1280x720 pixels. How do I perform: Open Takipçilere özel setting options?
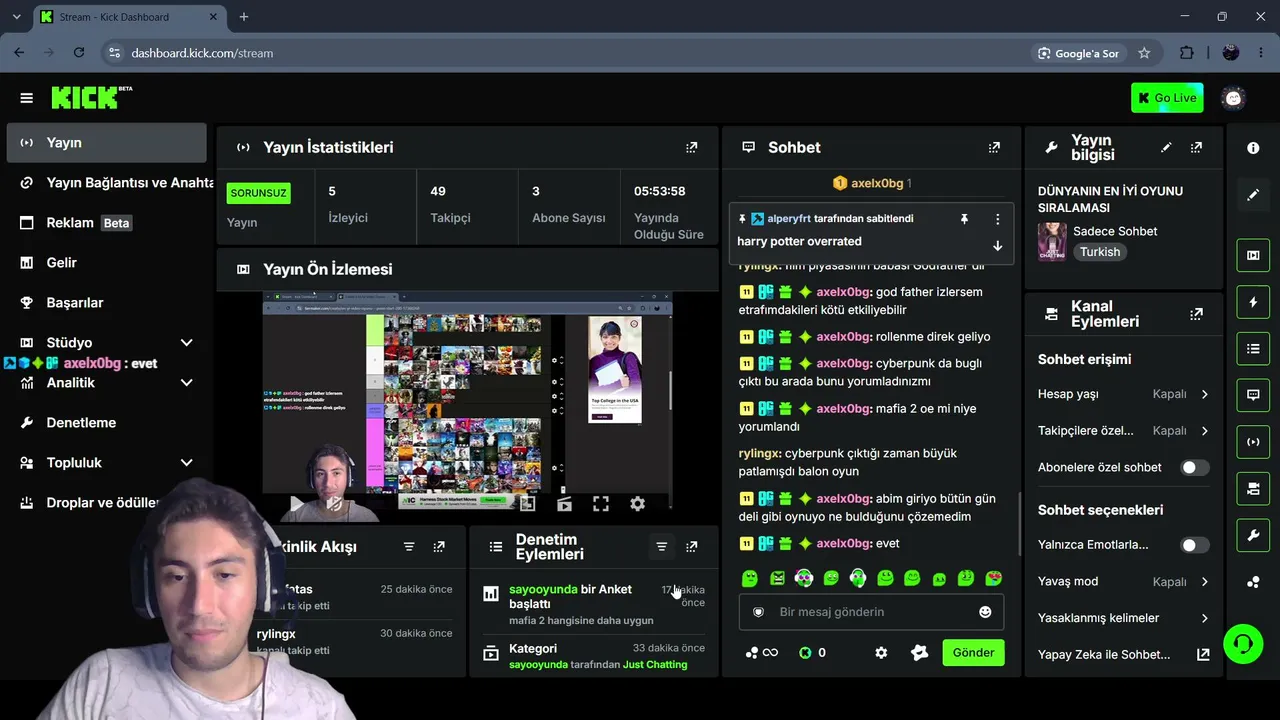click(x=1123, y=431)
